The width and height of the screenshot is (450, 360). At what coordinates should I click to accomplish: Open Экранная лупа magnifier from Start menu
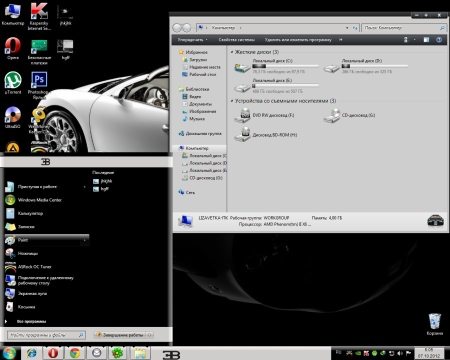pos(47,293)
